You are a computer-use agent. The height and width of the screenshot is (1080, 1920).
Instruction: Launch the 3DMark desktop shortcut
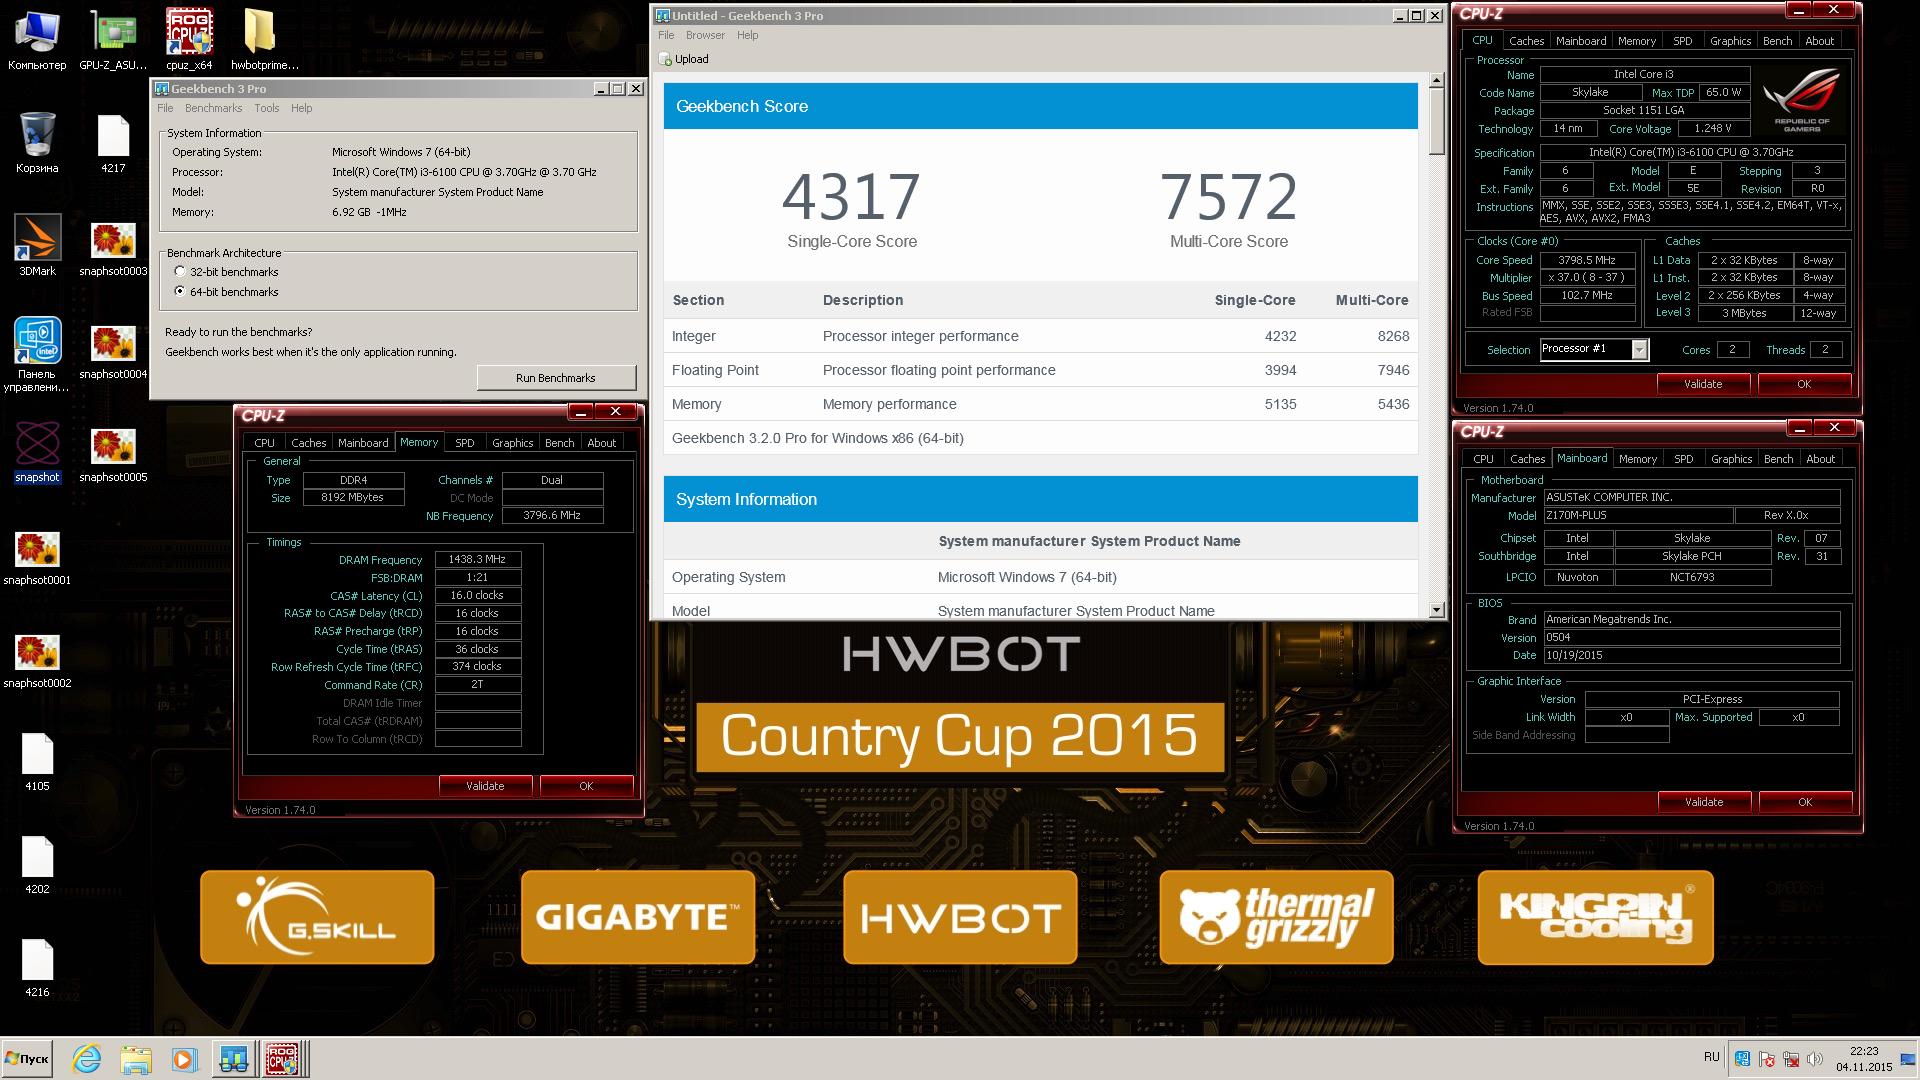point(37,246)
